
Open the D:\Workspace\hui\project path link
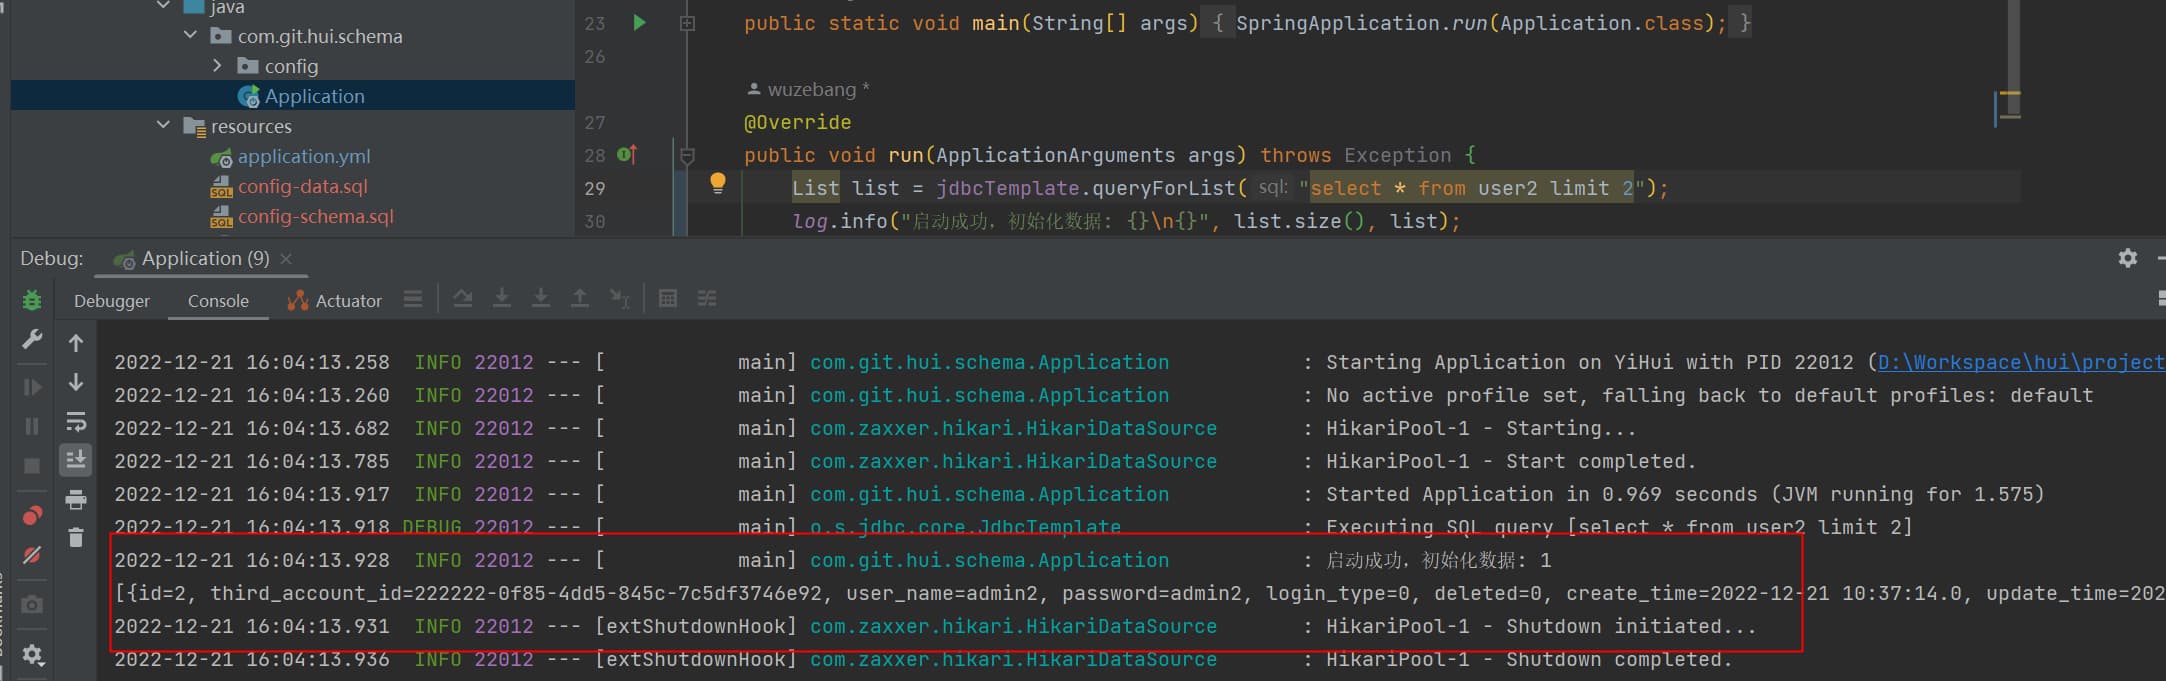2020,362
